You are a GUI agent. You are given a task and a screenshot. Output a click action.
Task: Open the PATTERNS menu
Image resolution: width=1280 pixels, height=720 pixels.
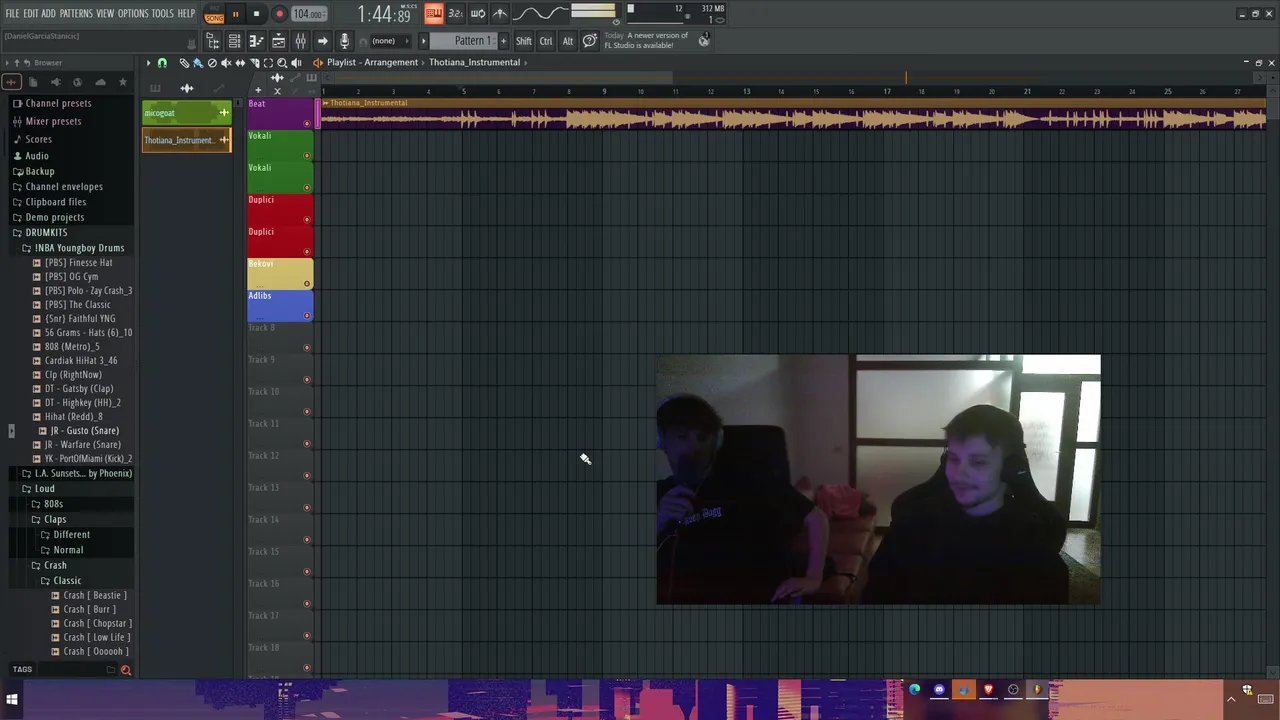(76, 13)
